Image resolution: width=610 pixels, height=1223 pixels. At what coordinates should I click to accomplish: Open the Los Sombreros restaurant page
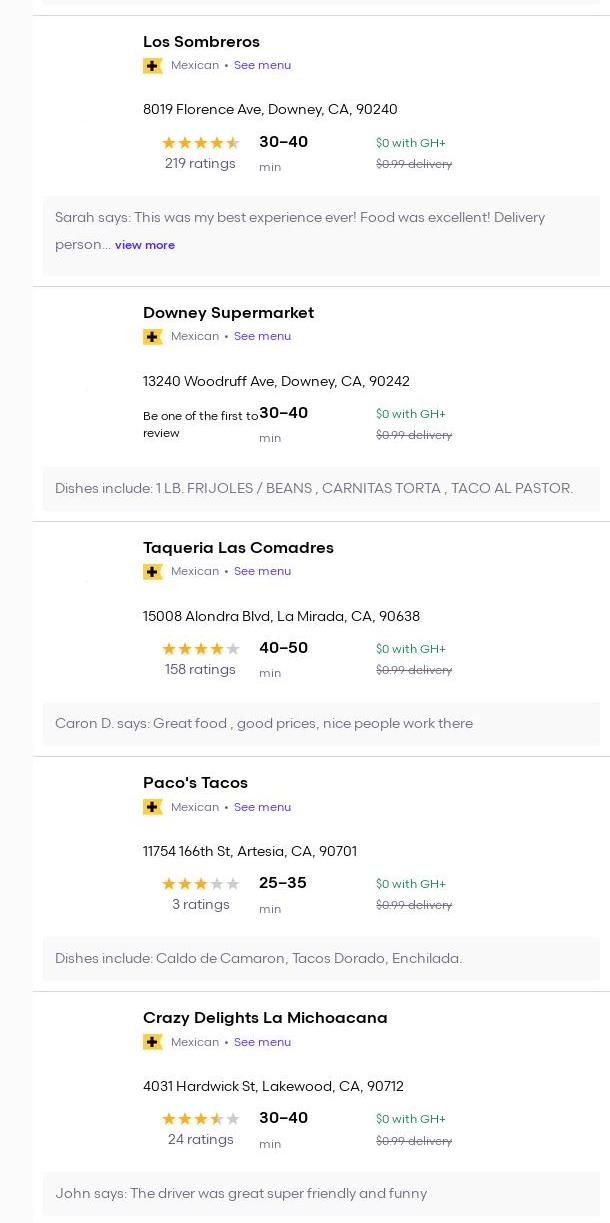201,42
